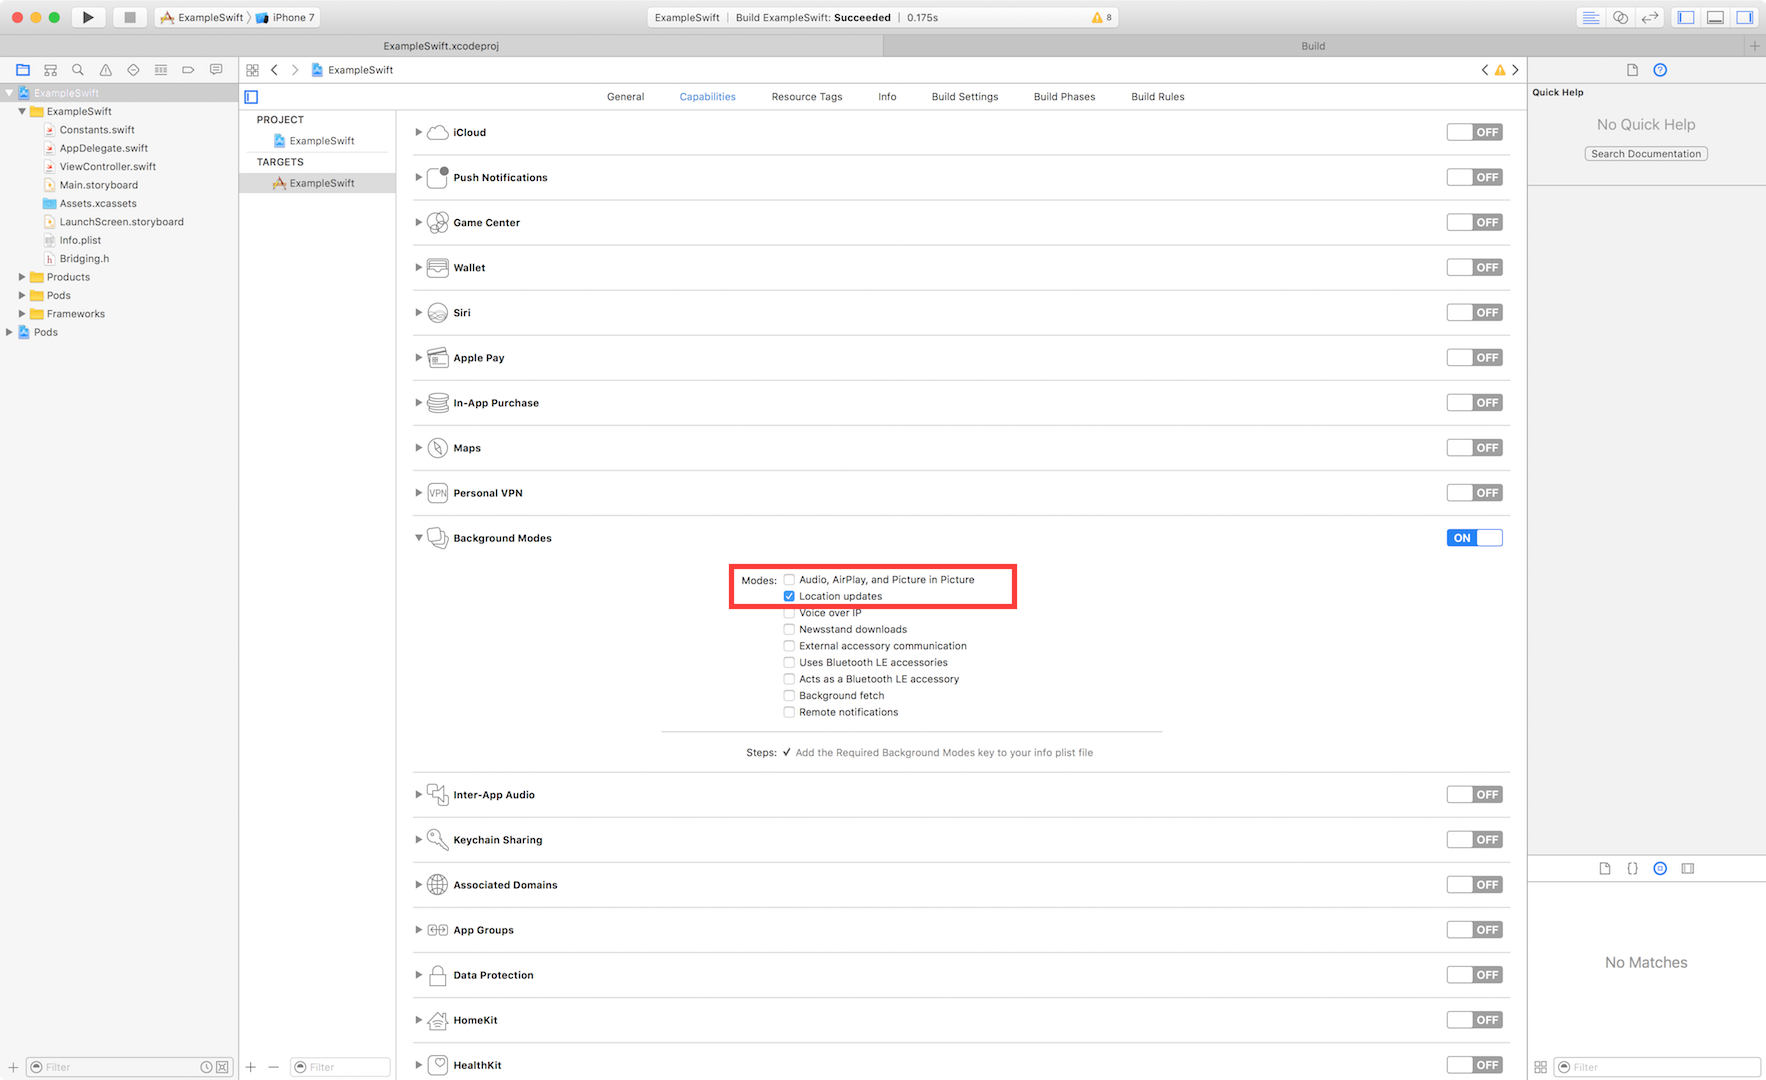The width and height of the screenshot is (1766, 1080).
Task: Enable the Push Notifications switch
Action: [x=1474, y=177]
